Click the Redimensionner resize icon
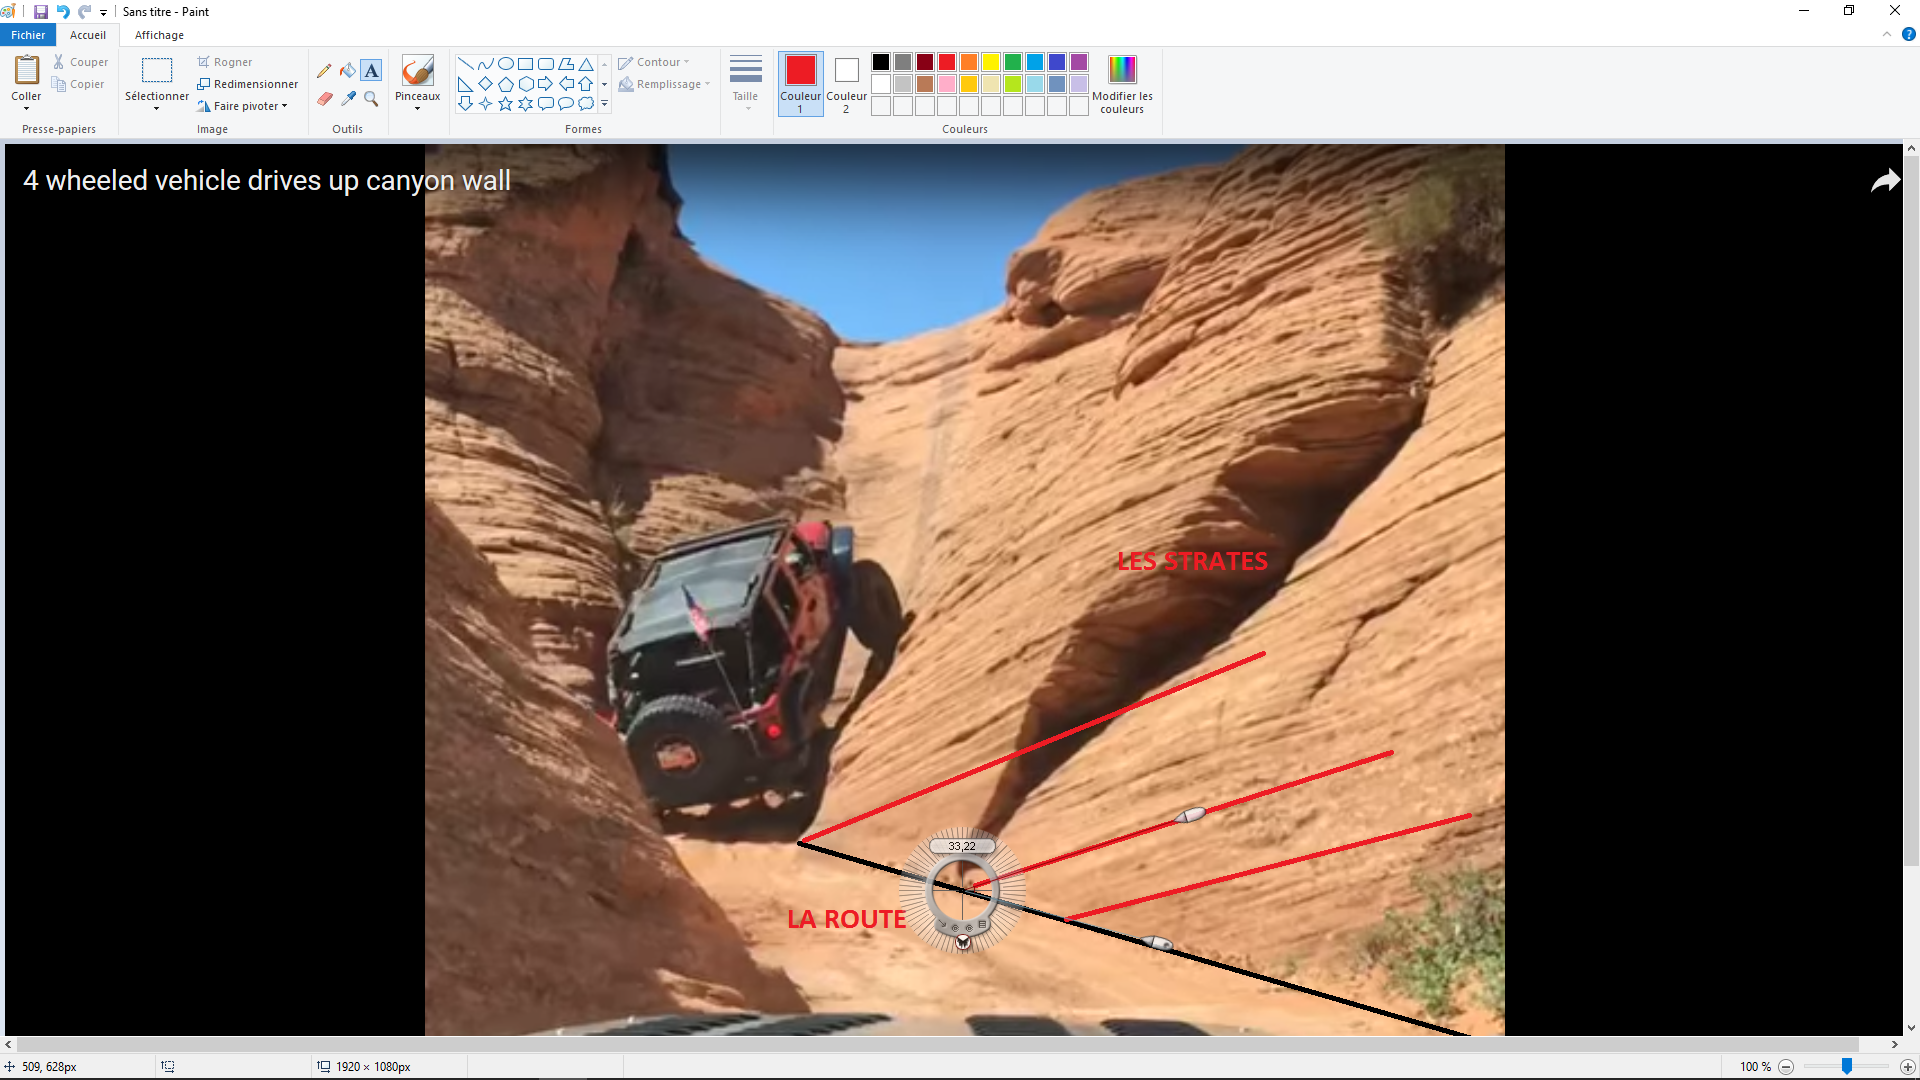 click(204, 84)
